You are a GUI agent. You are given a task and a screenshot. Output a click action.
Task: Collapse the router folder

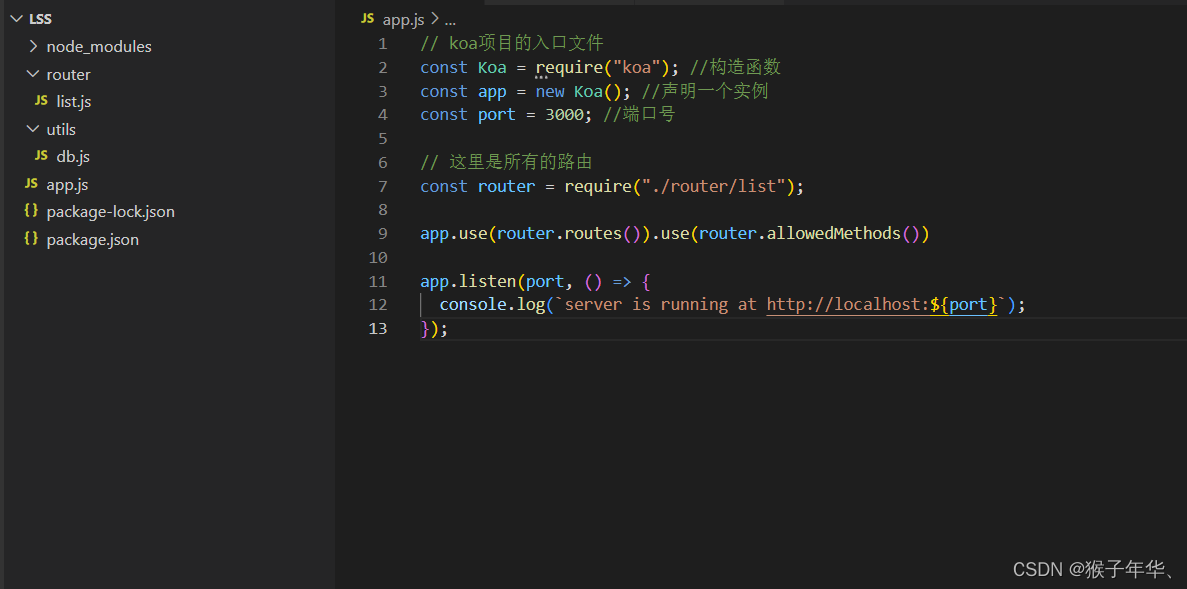point(31,74)
